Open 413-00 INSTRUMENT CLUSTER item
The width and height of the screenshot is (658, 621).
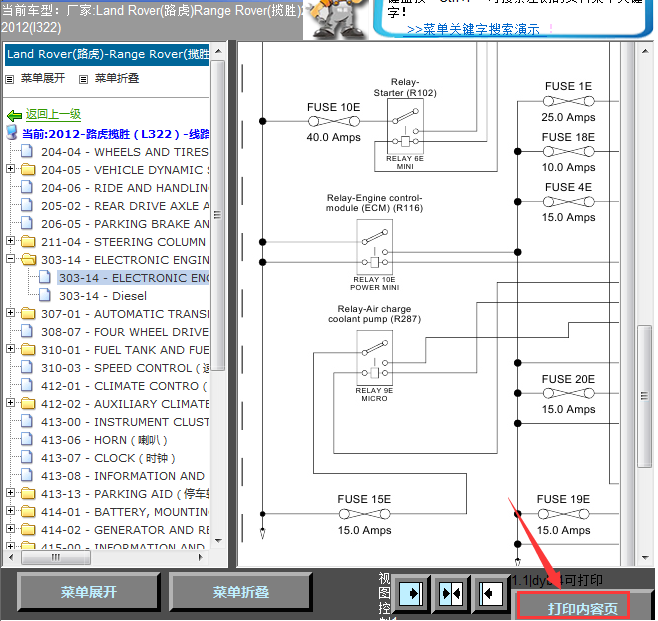click(125, 422)
